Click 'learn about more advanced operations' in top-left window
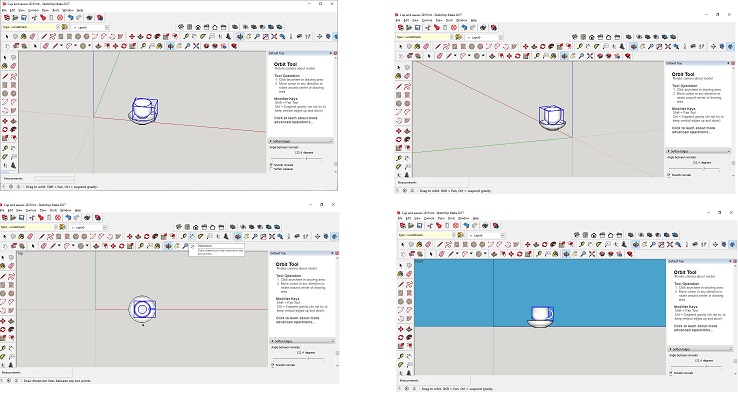The width and height of the screenshot is (738, 396). 296,120
